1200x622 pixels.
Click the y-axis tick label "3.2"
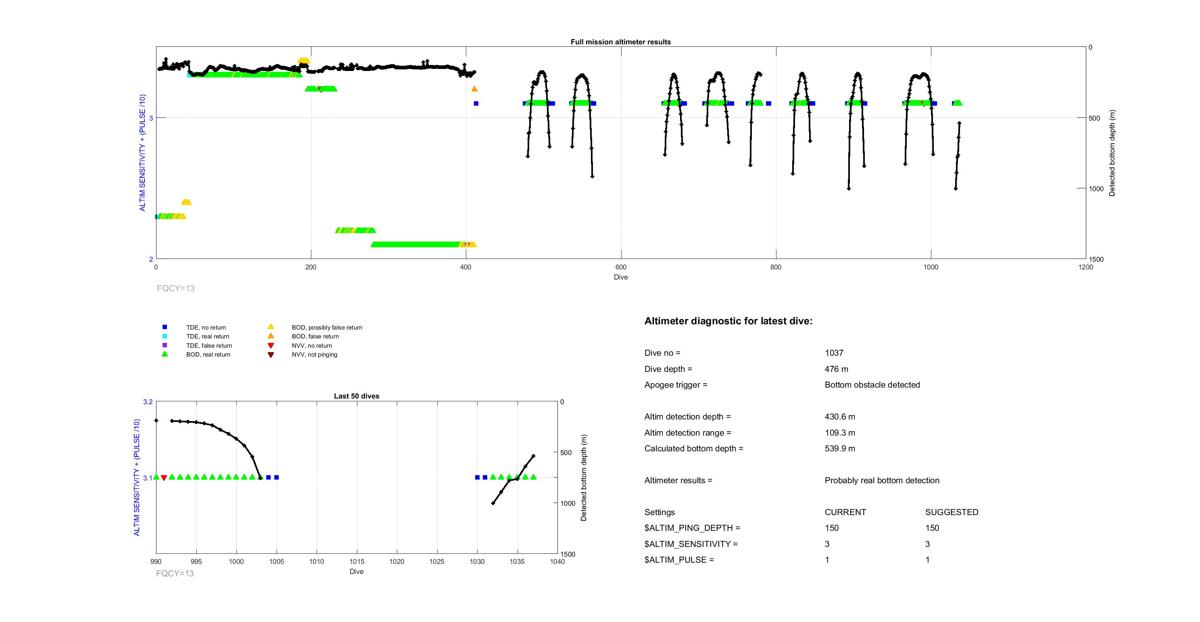tap(148, 402)
